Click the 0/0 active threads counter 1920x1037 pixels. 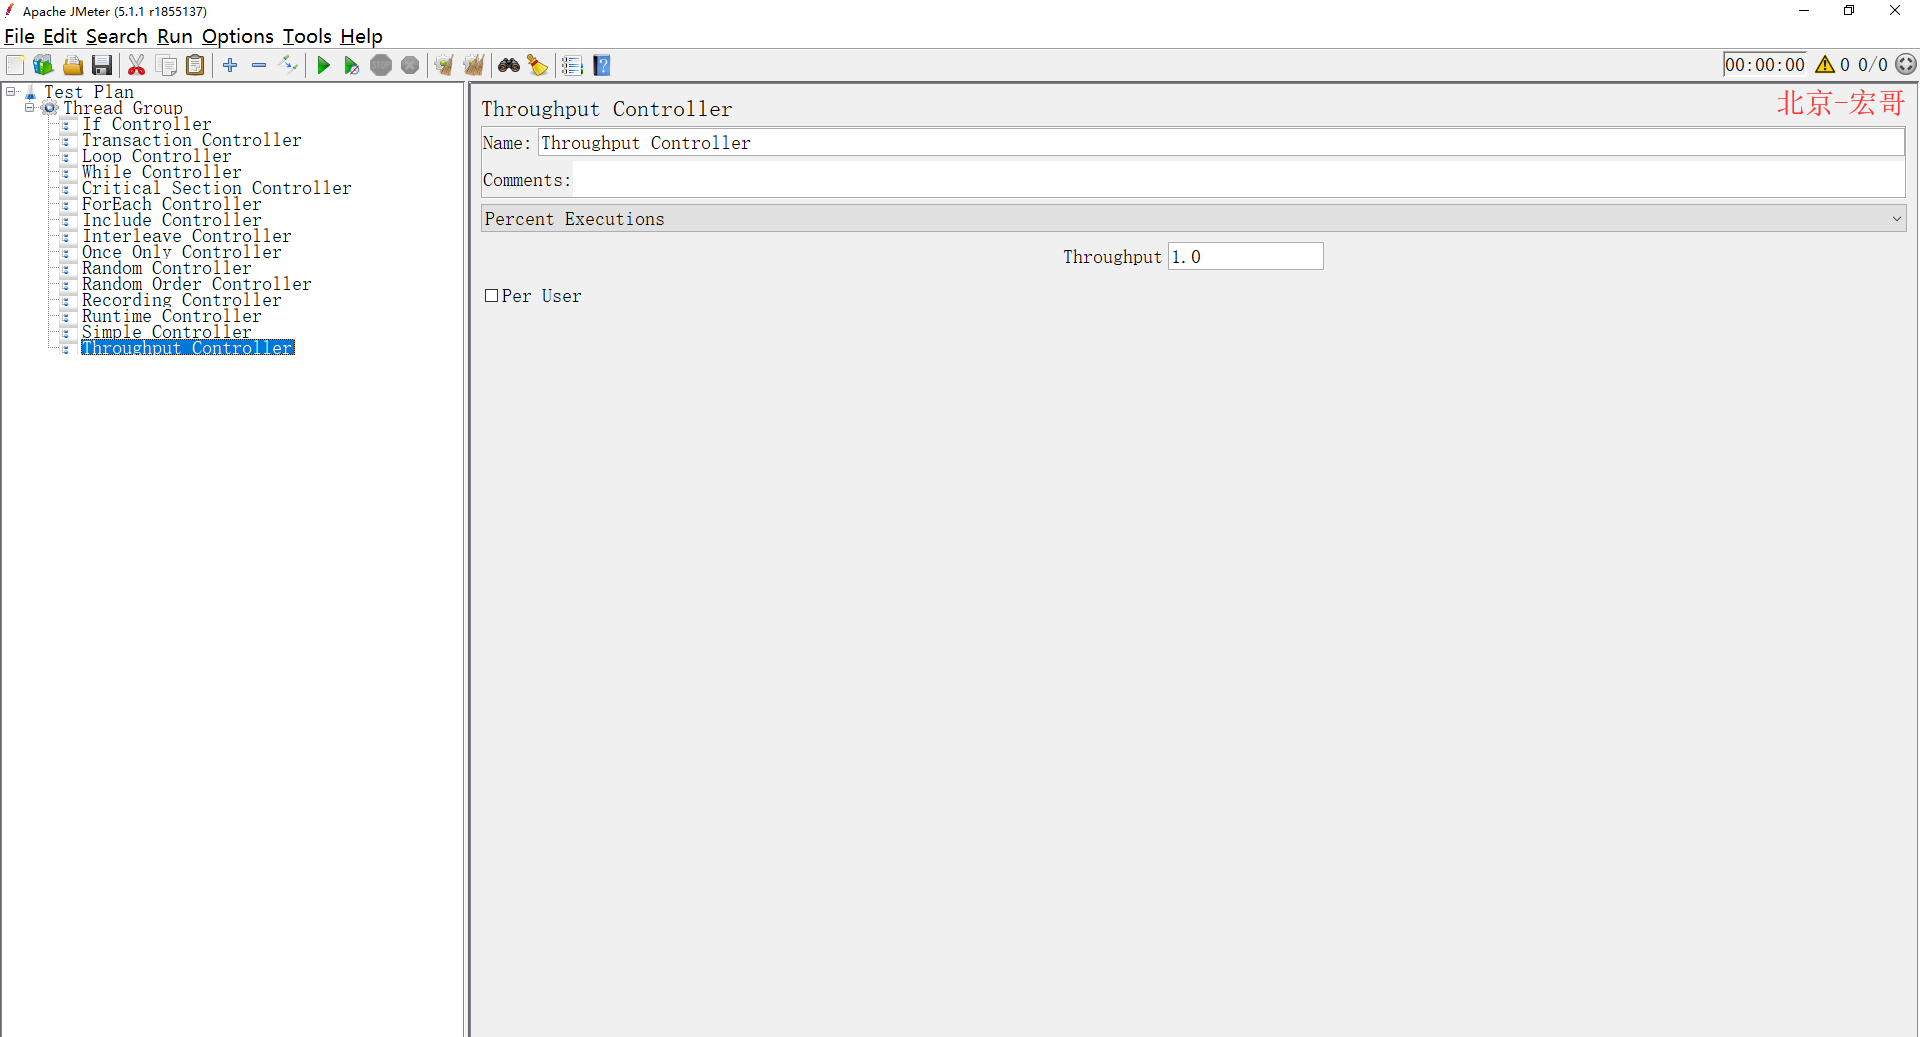tap(1872, 65)
